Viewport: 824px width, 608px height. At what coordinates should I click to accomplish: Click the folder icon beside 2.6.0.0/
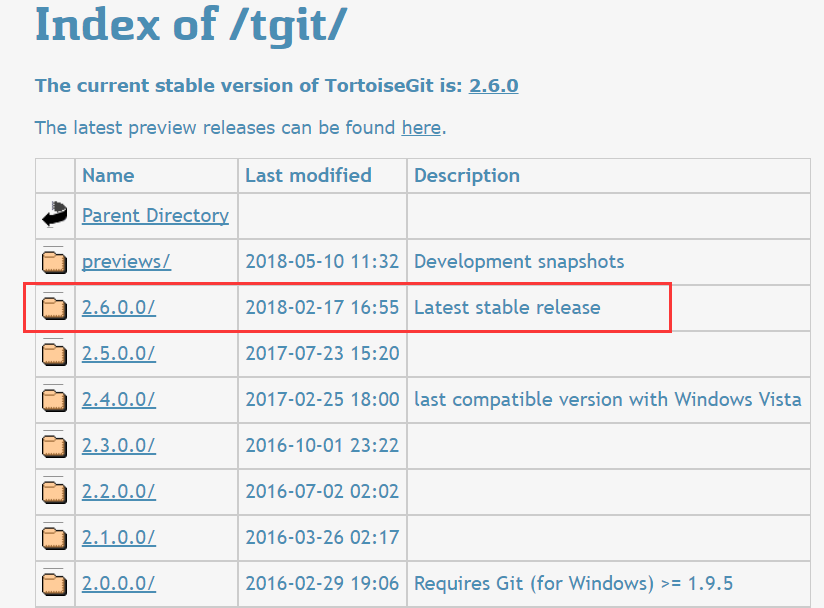click(x=54, y=308)
